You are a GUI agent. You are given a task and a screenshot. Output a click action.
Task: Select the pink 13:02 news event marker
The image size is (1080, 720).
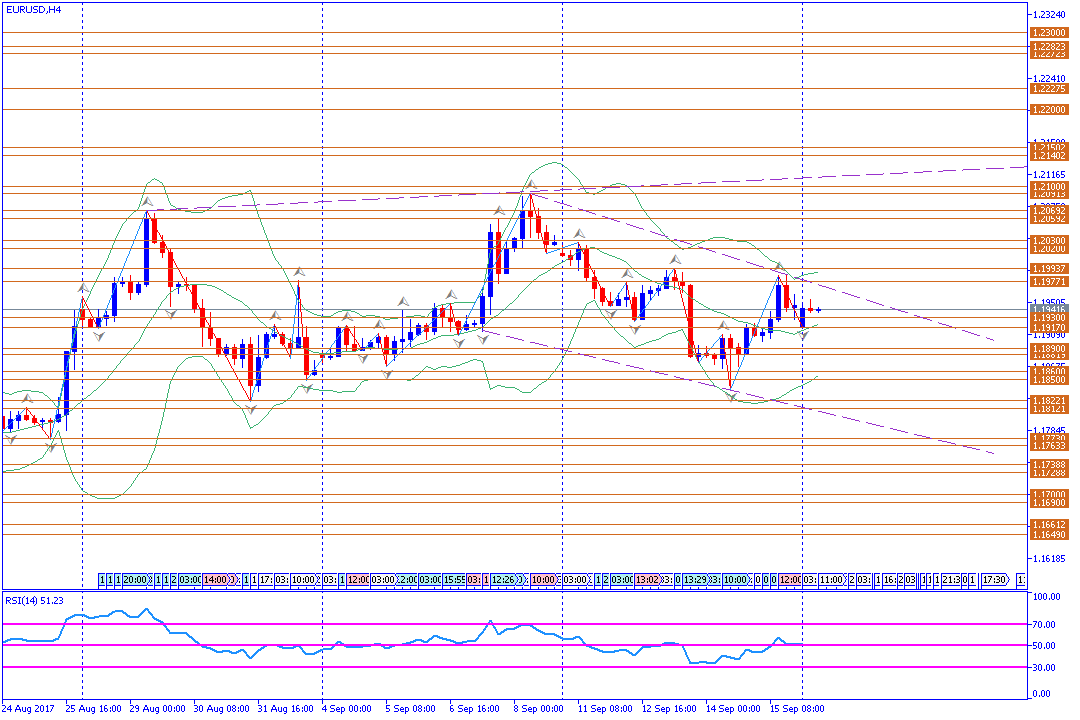(x=647, y=580)
